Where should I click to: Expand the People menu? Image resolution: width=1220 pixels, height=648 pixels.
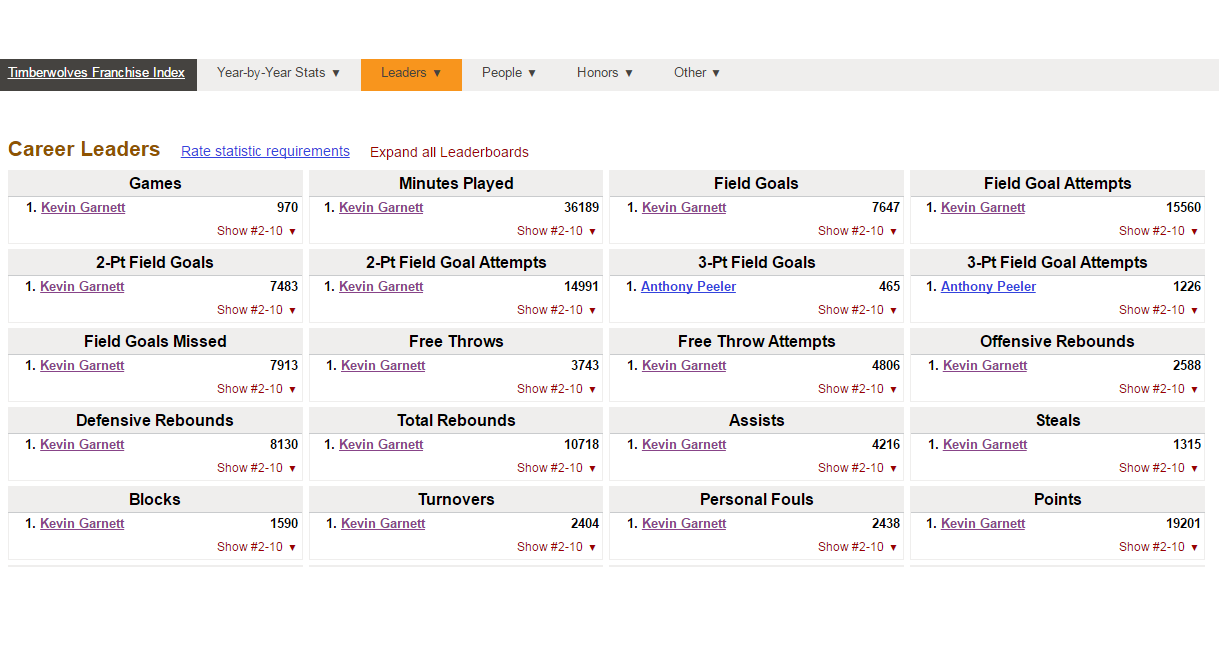pyautogui.click(x=509, y=73)
